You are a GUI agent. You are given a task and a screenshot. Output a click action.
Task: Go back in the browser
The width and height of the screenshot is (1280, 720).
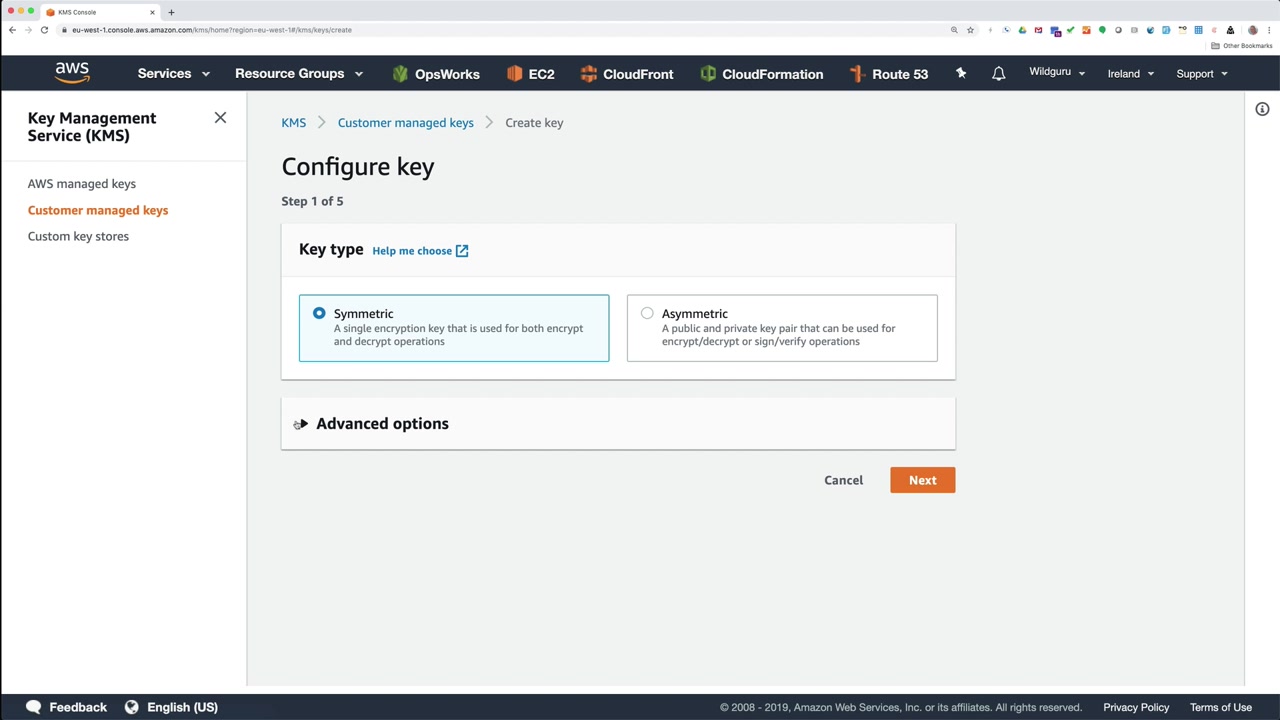click(x=12, y=30)
